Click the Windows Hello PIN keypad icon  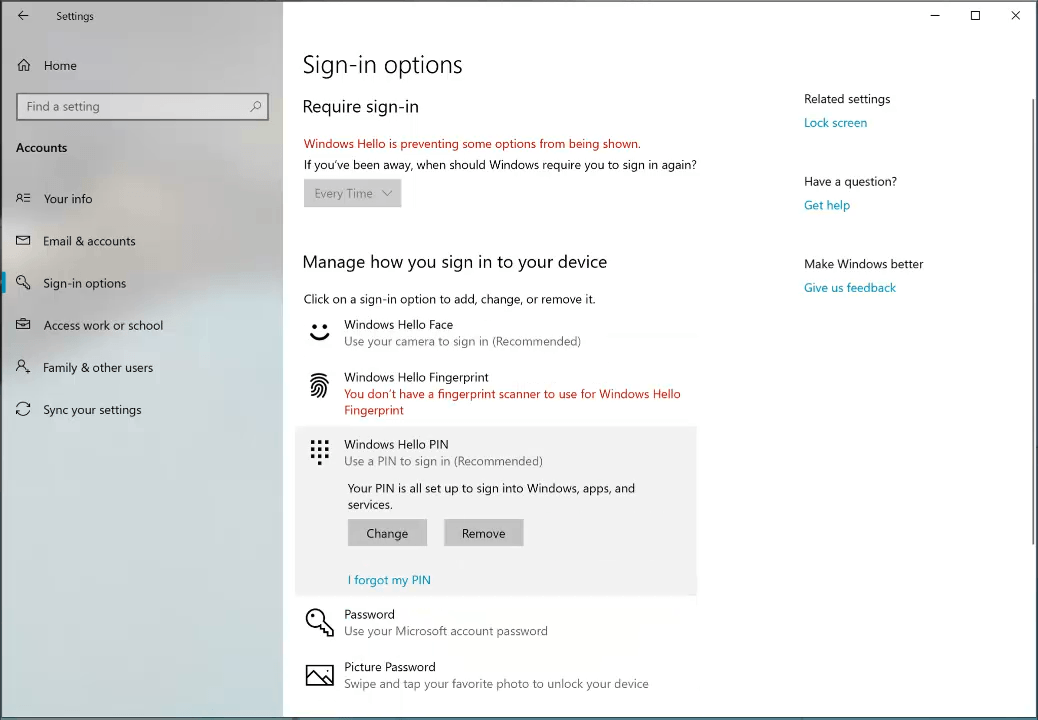click(319, 452)
